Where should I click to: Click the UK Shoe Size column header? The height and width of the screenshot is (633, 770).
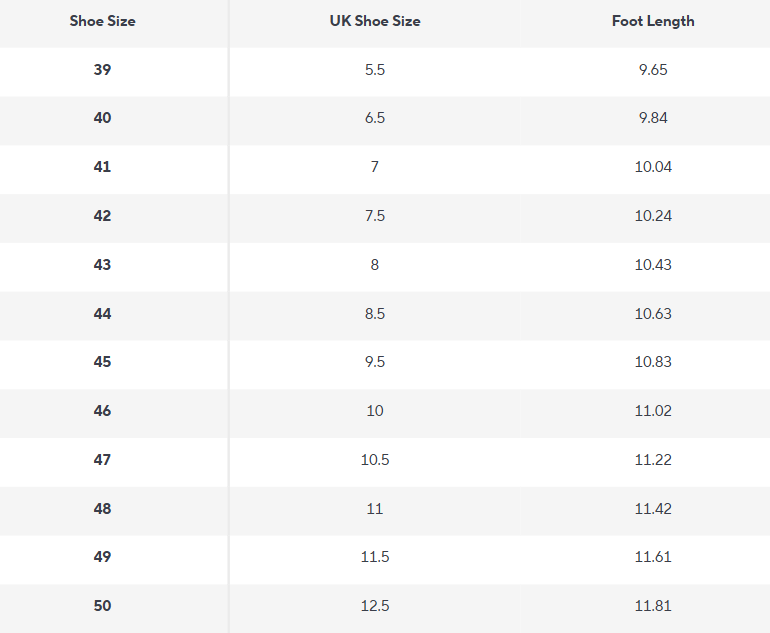(x=375, y=21)
